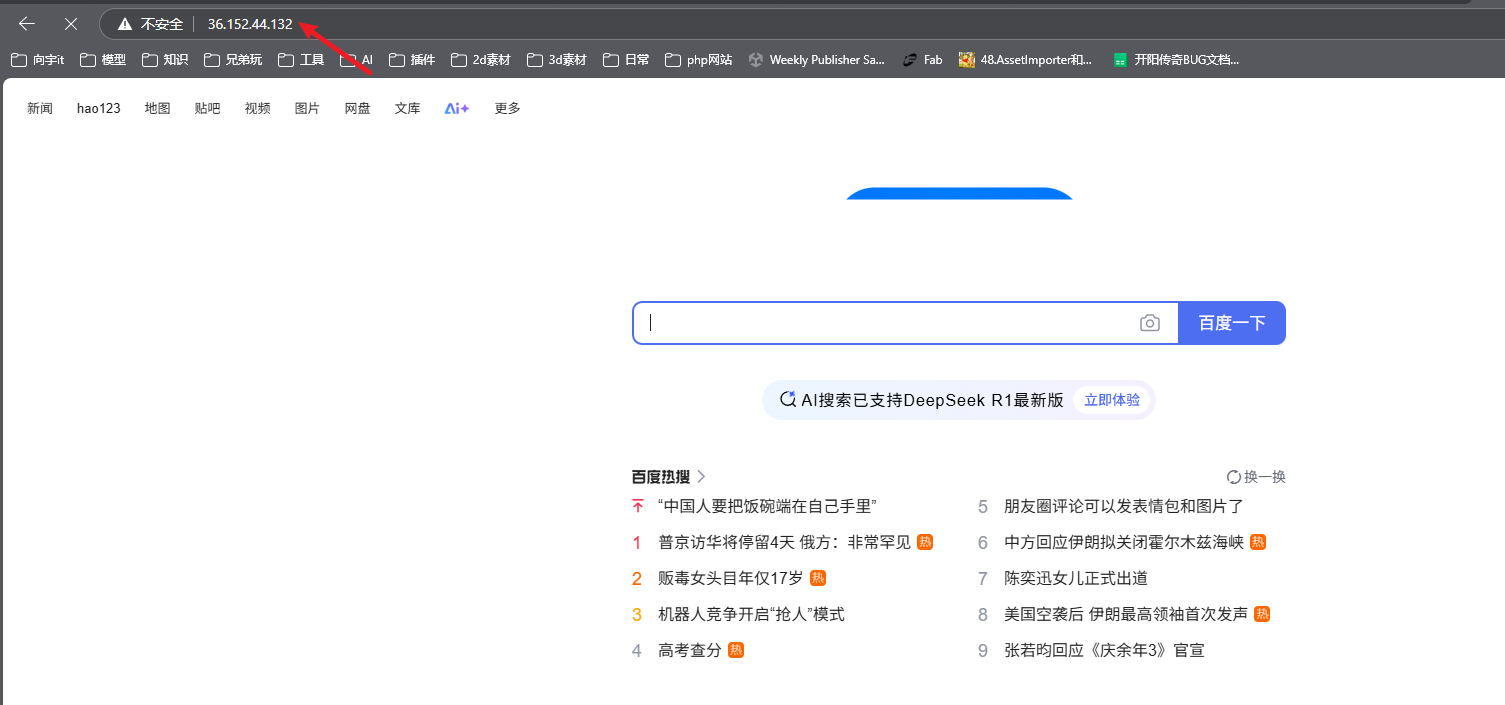Screen dimensions: 1505x705
Task: Switch to the hao123 nav item
Action: point(97,108)
